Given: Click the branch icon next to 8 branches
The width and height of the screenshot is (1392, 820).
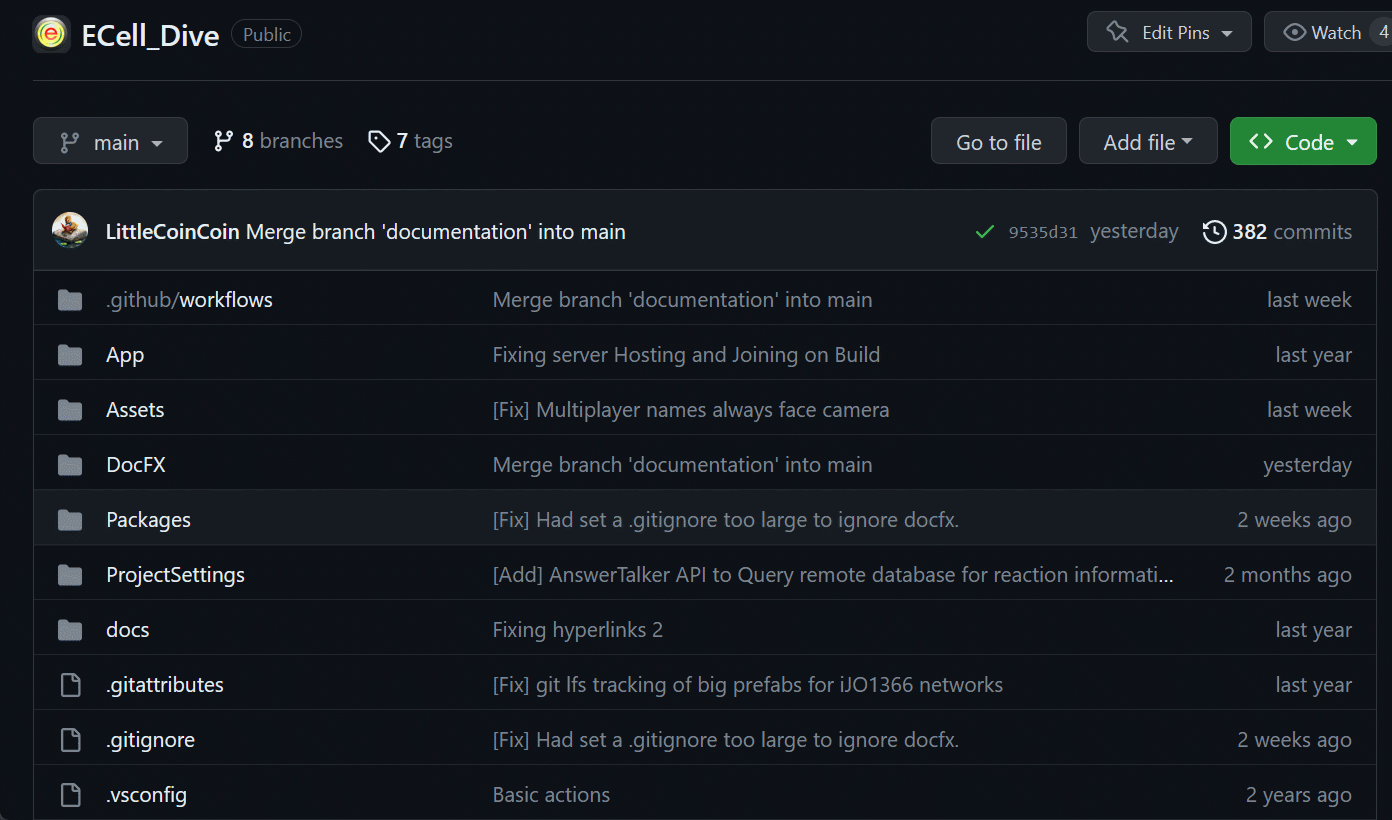Looking at the screenshot, I should pos(221,141).
